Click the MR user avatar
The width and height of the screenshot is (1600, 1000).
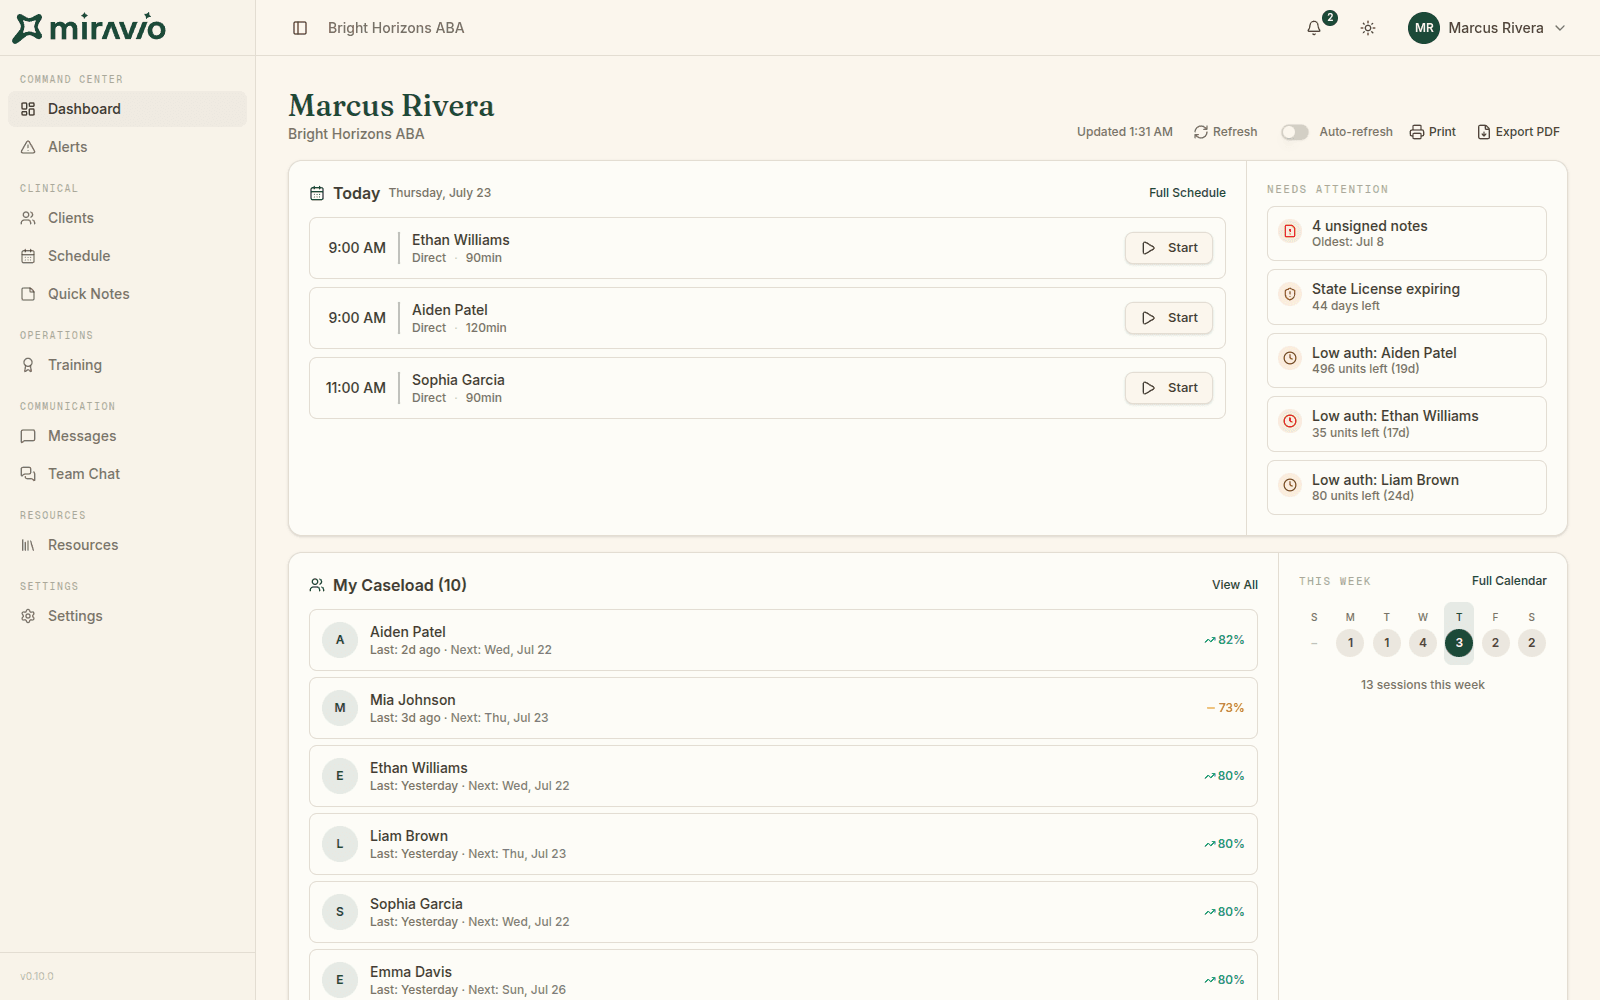coord(1424,28)
